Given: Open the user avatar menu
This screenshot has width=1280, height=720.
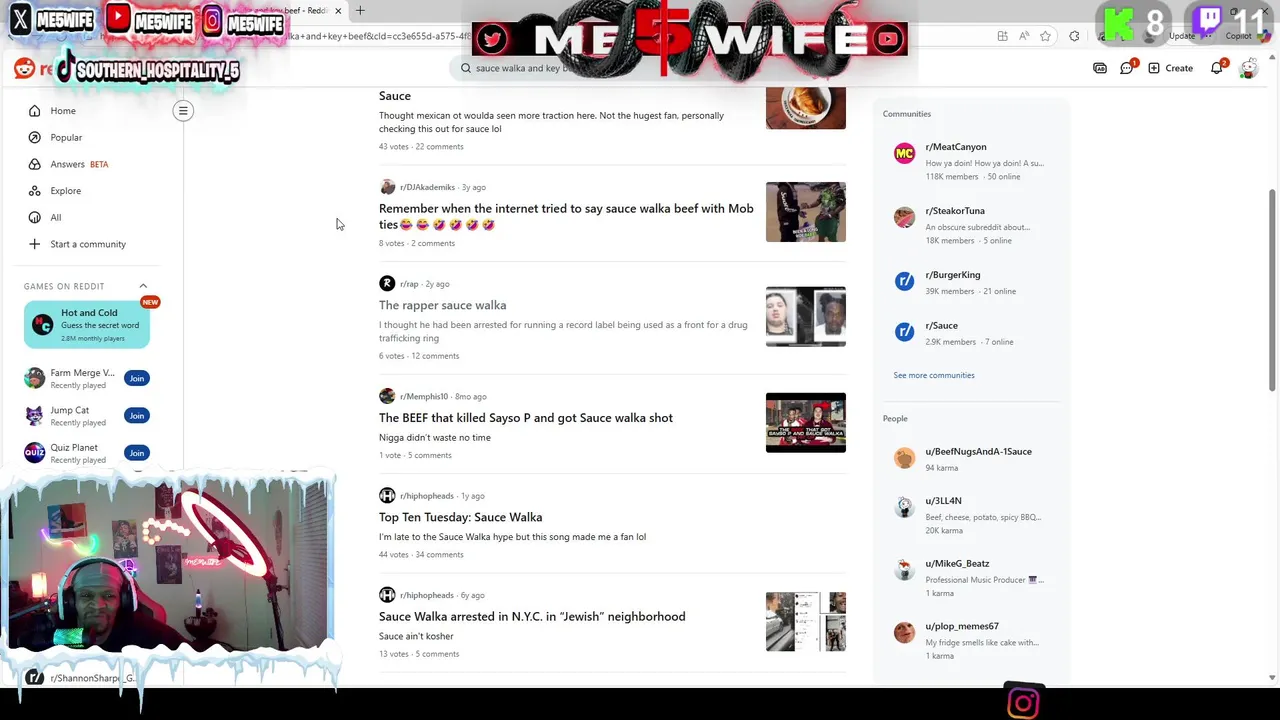Looking at the screenshot, I should 1248,68.
